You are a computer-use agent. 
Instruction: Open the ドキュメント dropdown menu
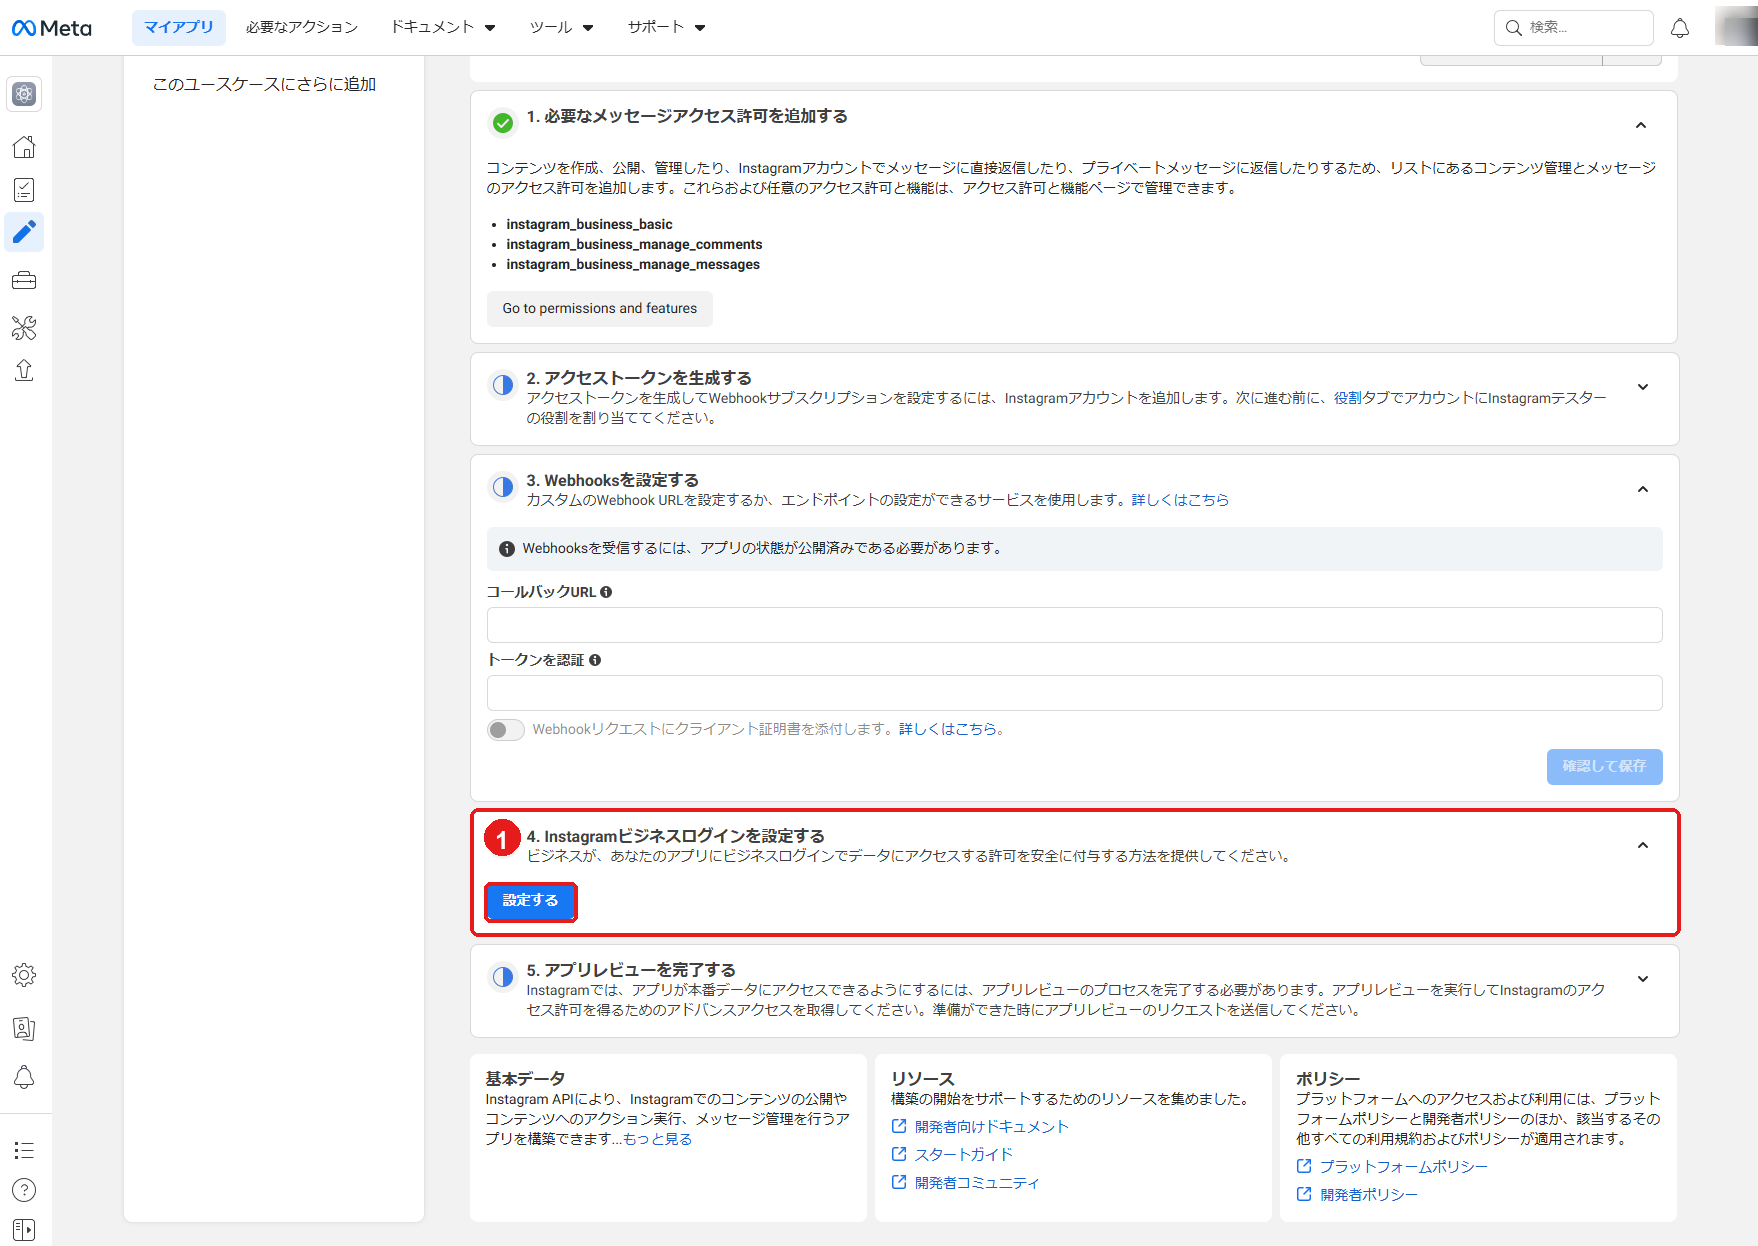pos(443,28)
